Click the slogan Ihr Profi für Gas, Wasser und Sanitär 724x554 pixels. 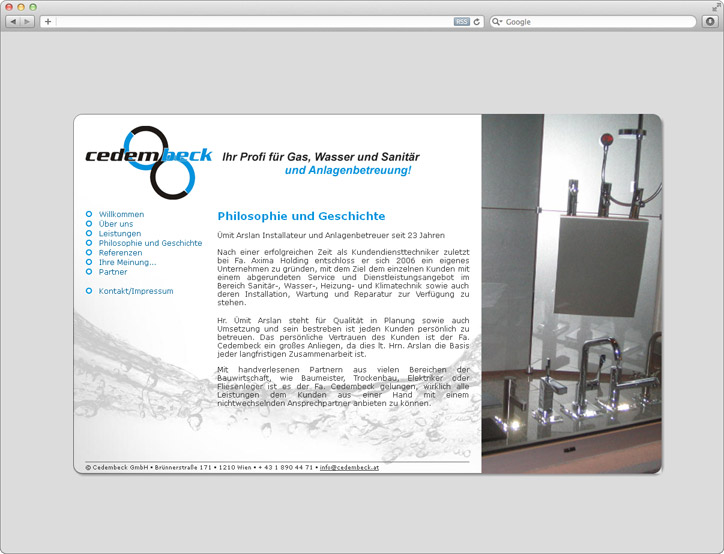click(321, 157)
